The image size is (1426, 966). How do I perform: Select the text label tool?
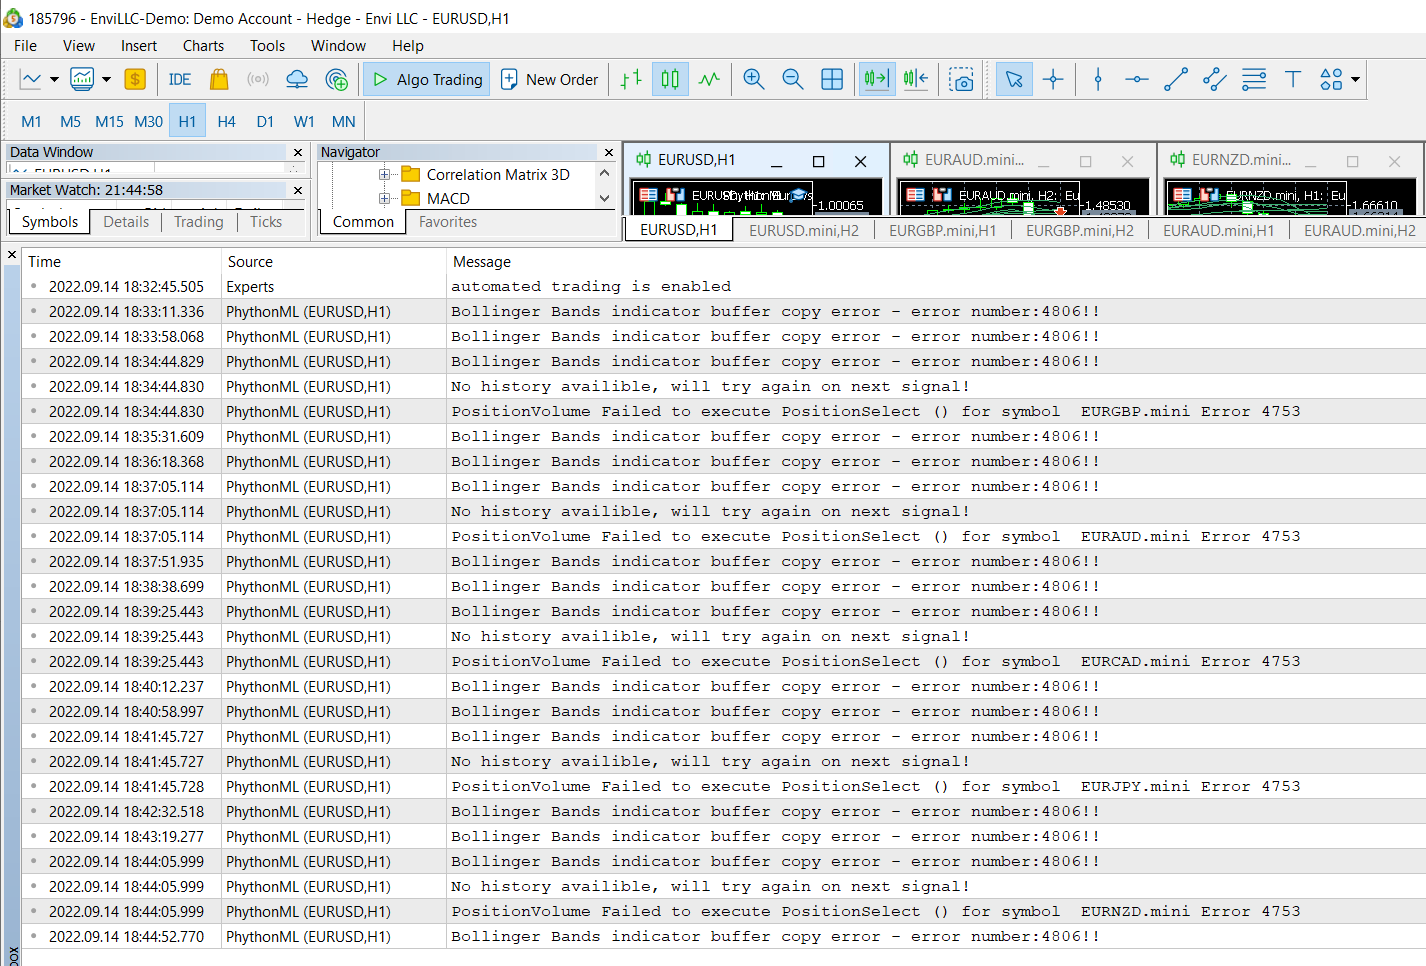pyautogui.click(x=1292, y=80)
